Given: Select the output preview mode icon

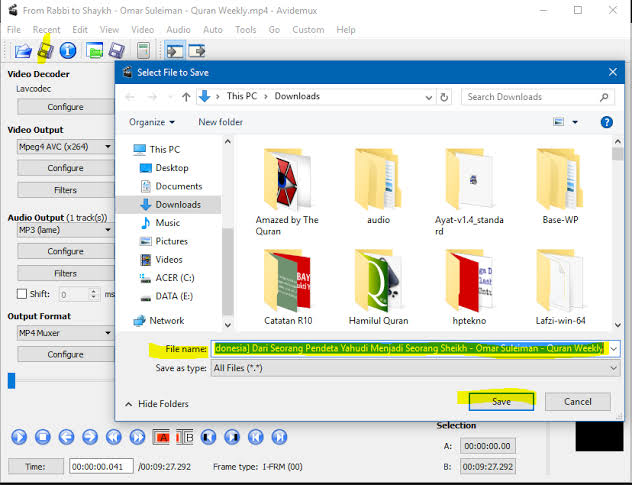Looking at the screenshot, I should pos(197,51).
